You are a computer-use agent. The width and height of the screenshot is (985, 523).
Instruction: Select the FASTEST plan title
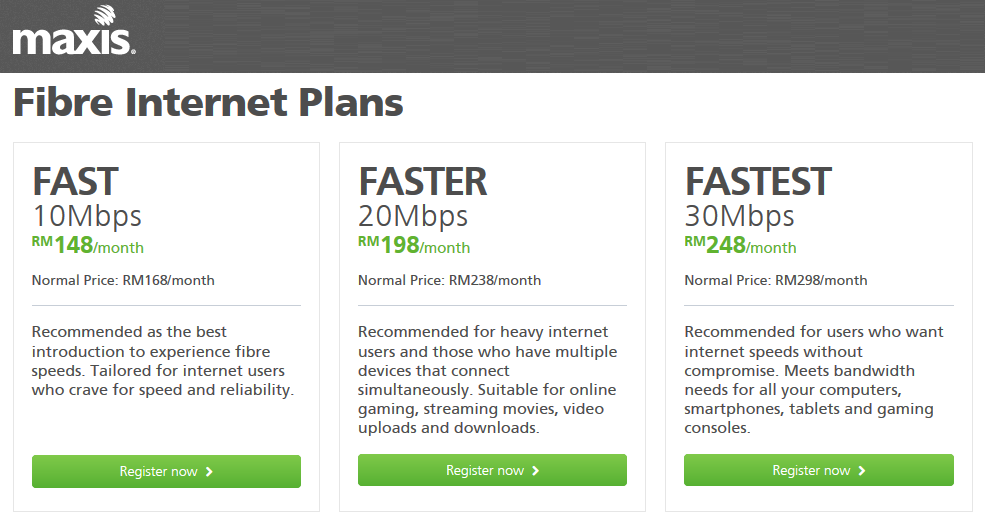(758, 182)
